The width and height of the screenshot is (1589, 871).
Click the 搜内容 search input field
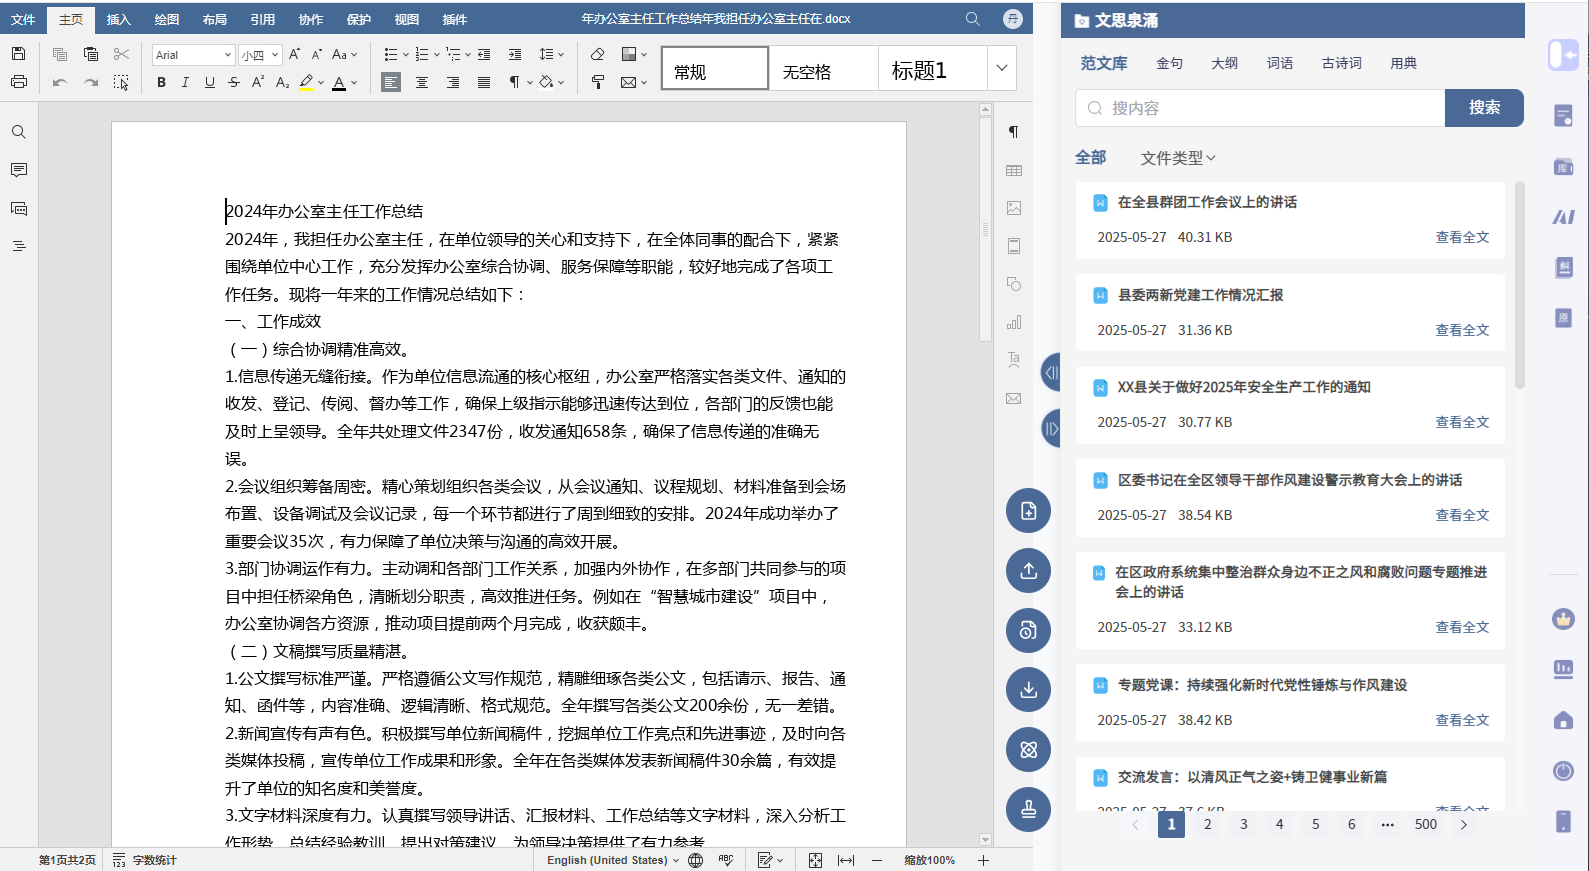point(1260,108)
